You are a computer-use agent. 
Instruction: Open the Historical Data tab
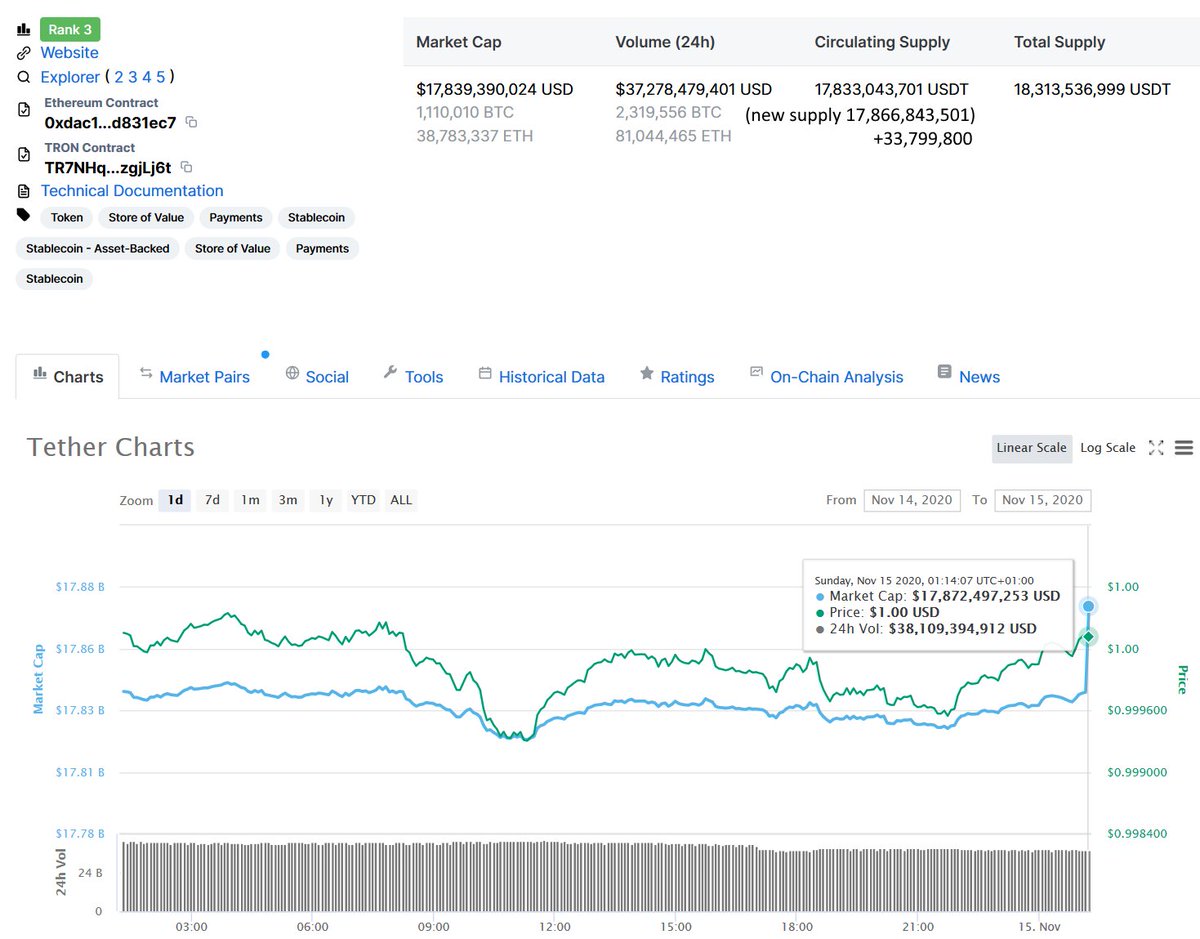[x=541, y=376]
